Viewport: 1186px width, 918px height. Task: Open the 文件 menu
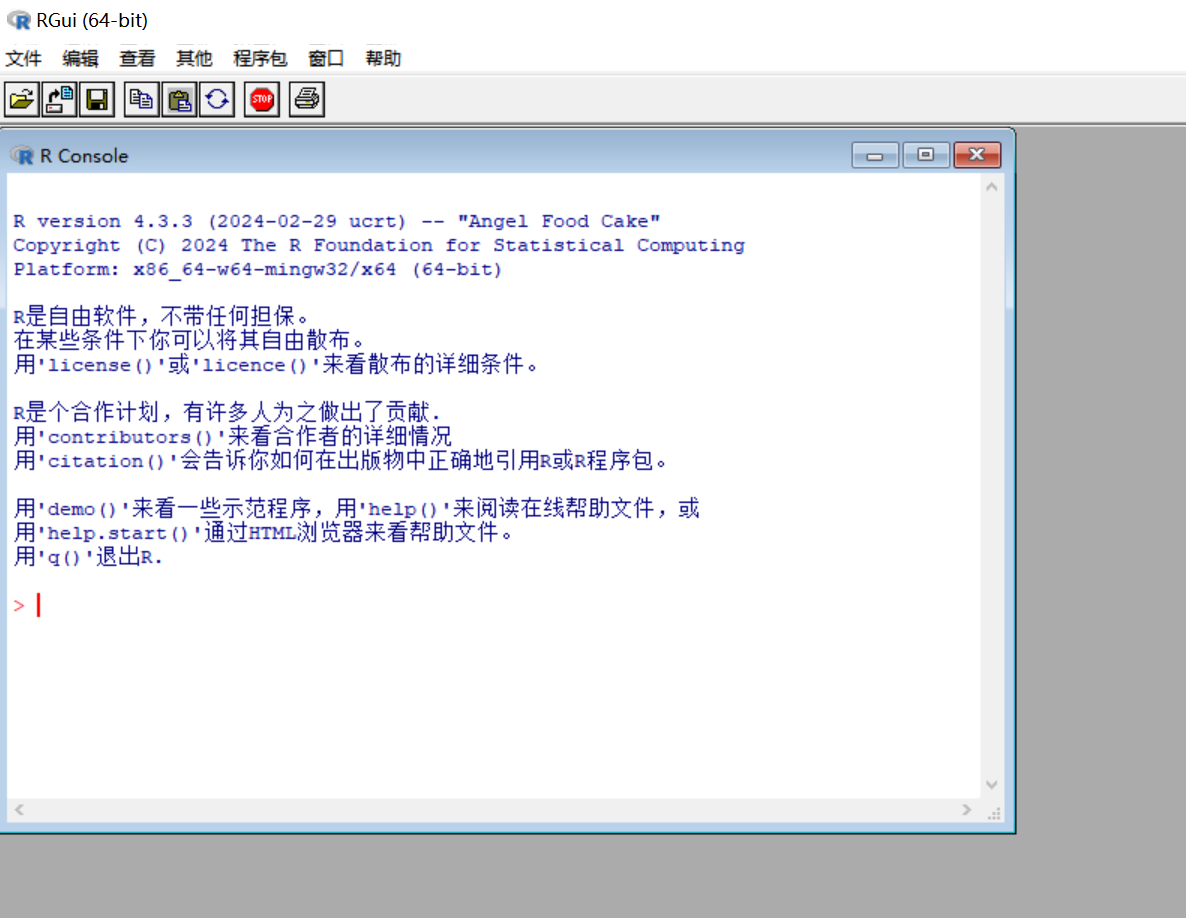tap(23, 58)
